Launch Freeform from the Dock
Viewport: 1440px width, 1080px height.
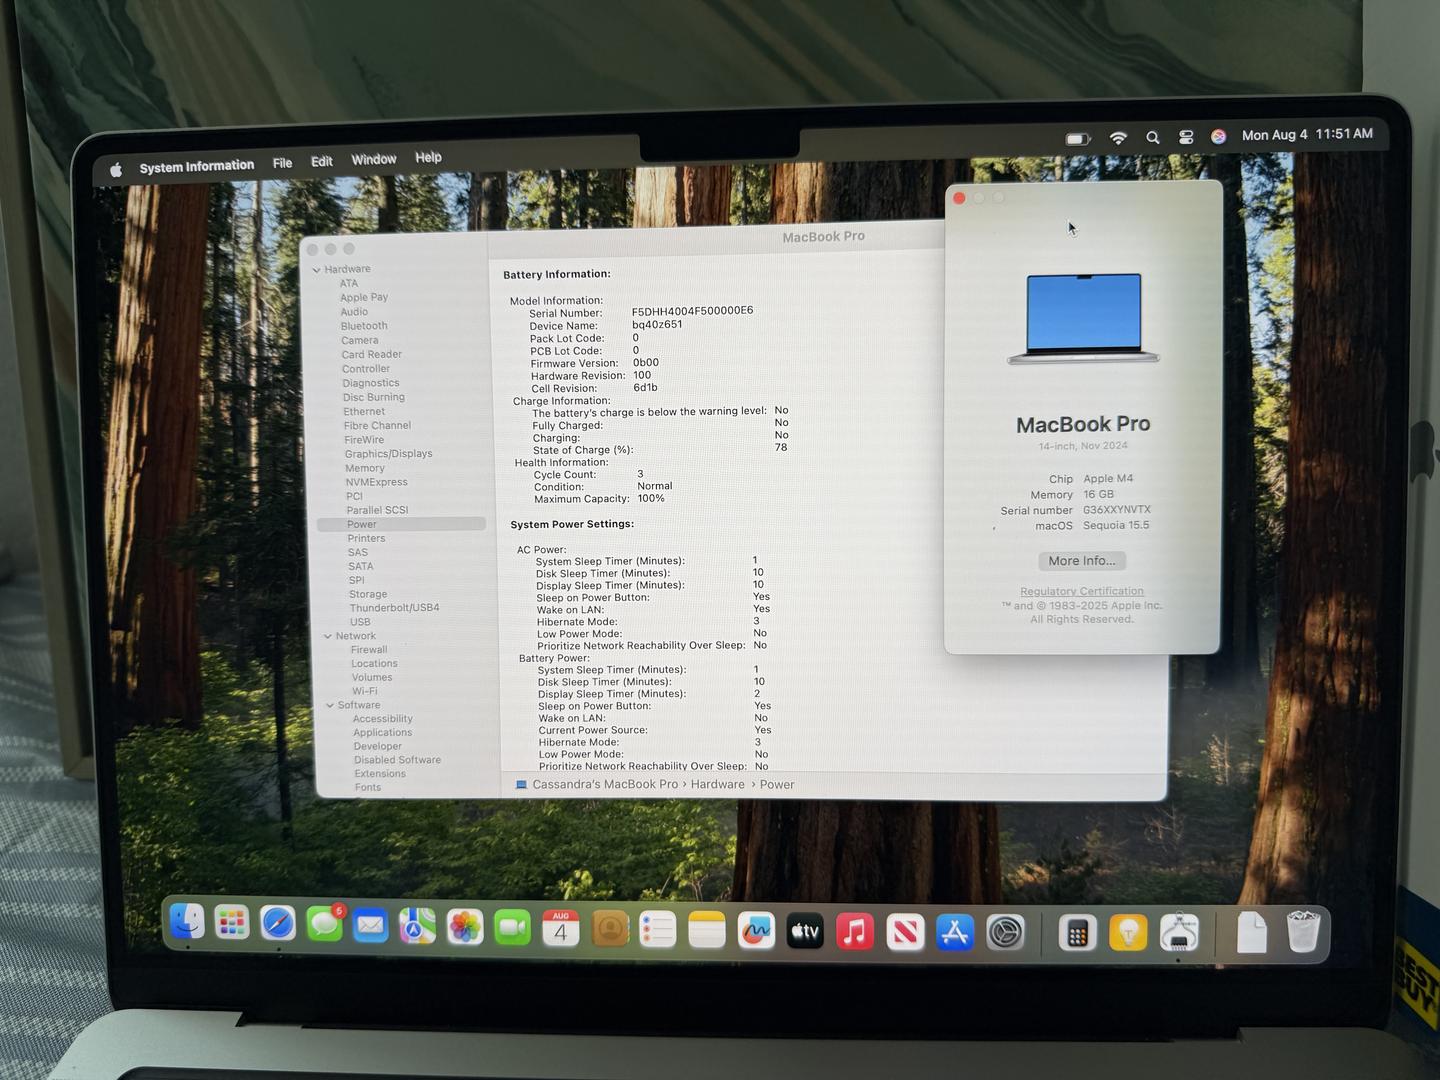click(x=756, y=932)
